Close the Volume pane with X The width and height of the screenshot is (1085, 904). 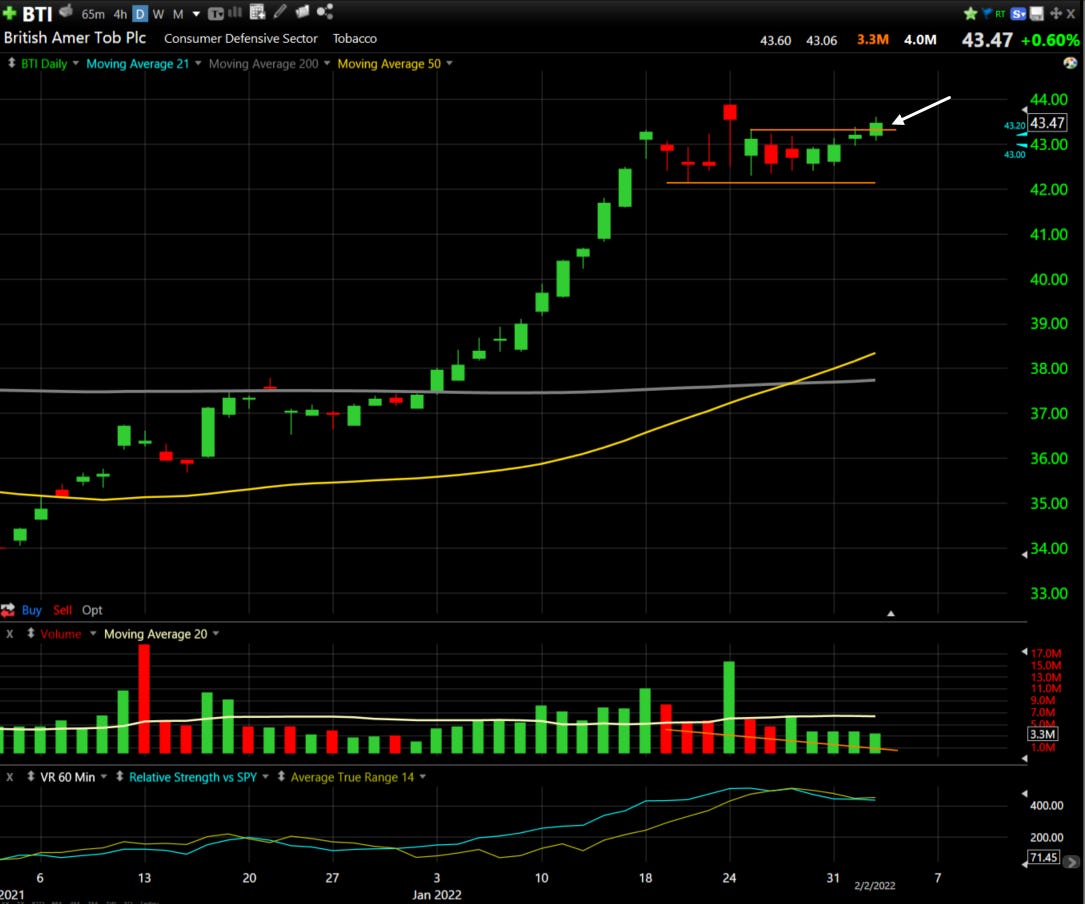click(10, 633)
